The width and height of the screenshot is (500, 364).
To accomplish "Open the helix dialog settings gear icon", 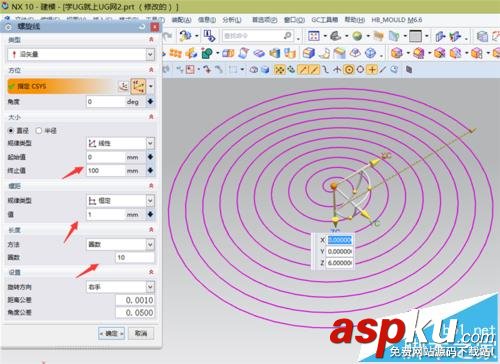I will 9,27.
